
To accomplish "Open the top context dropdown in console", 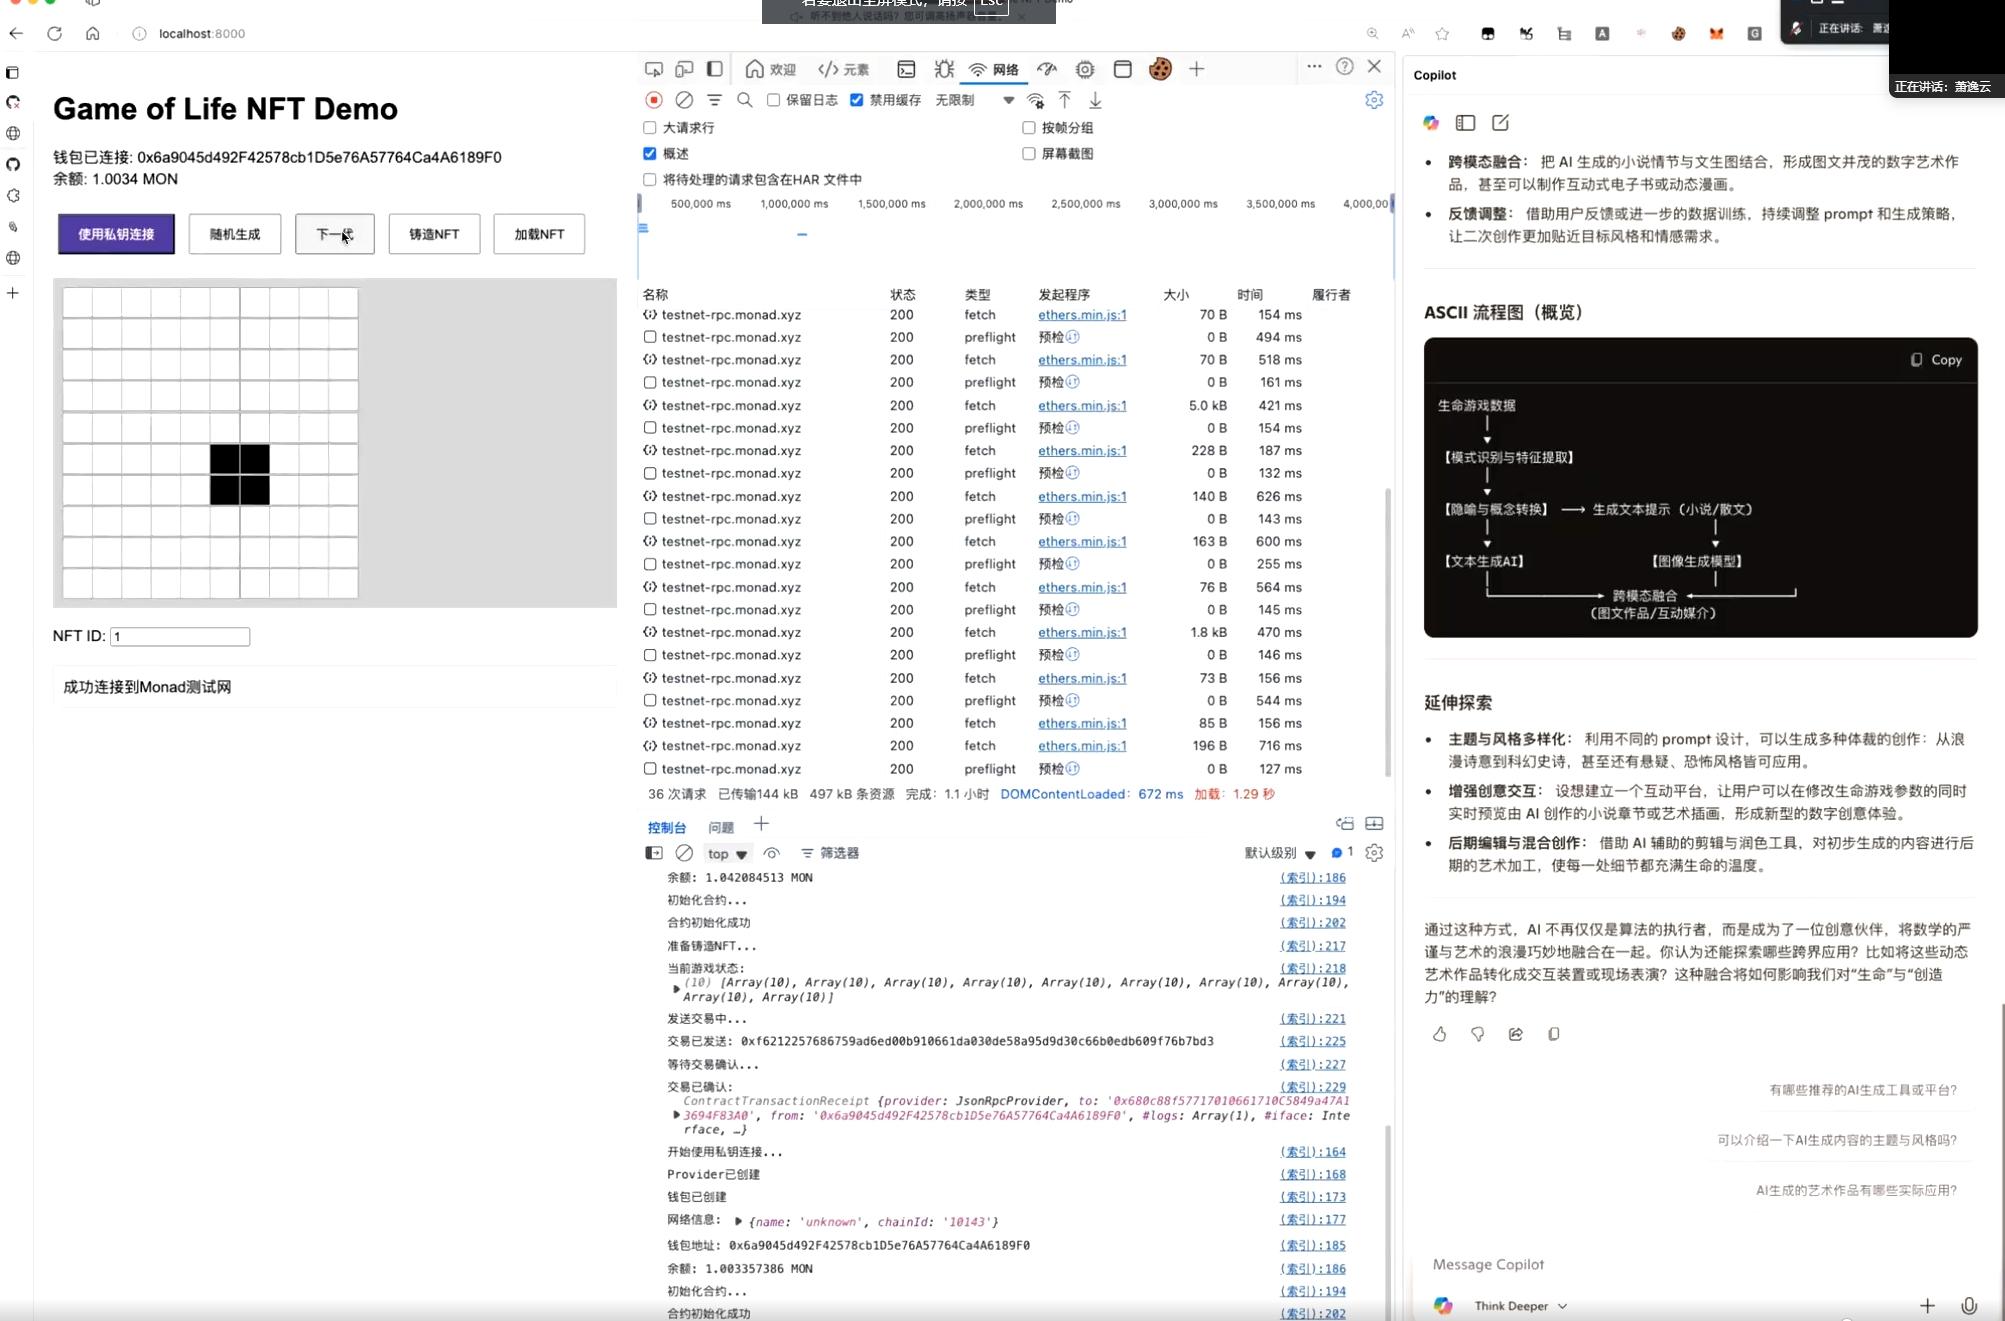I will click(727, 854).
